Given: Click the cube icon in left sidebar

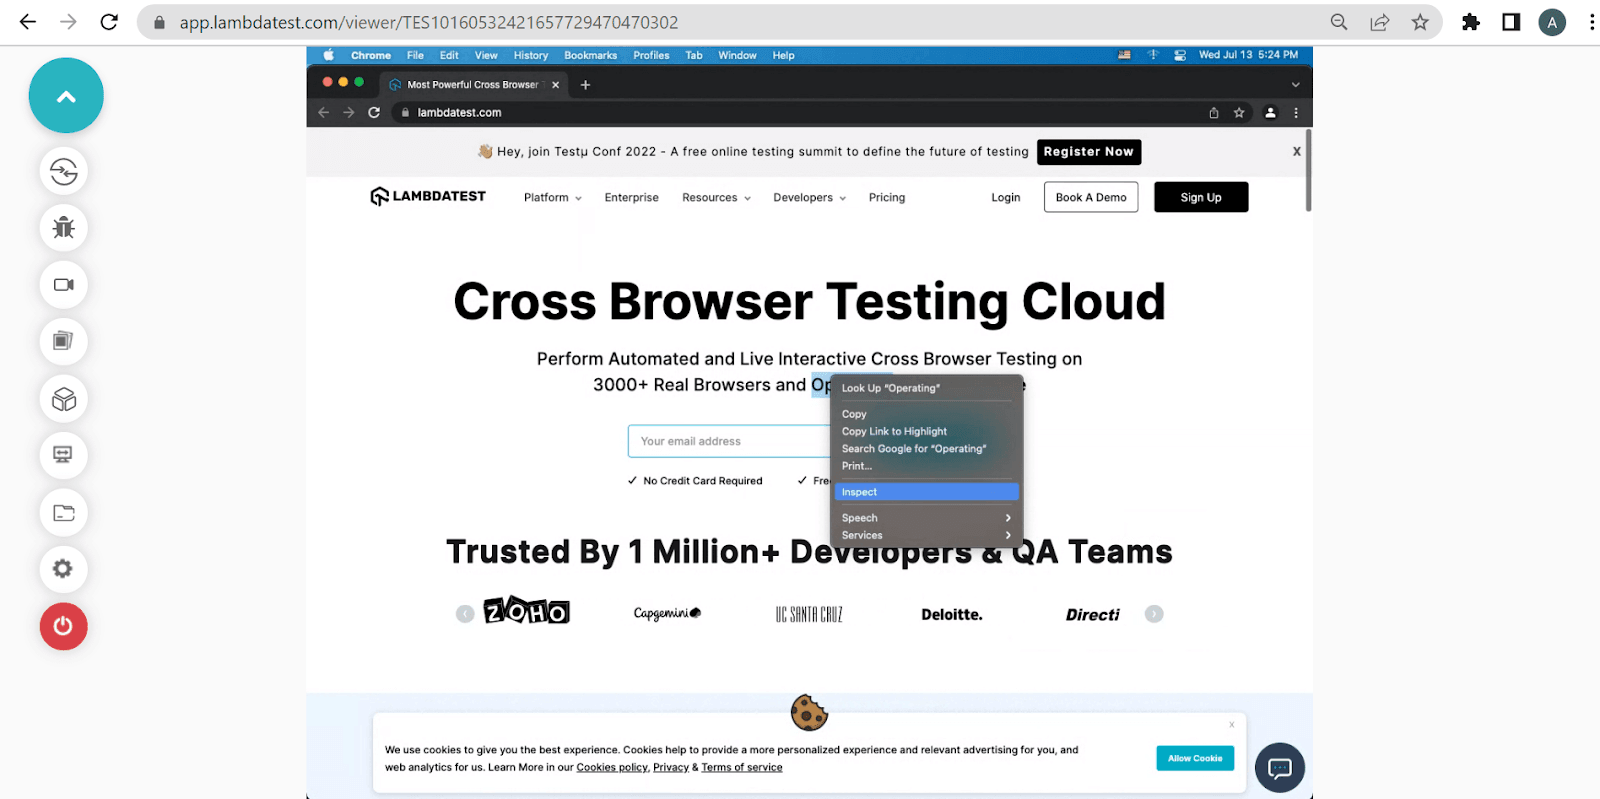Looking at the screenshot, I should tap(64, 399).
